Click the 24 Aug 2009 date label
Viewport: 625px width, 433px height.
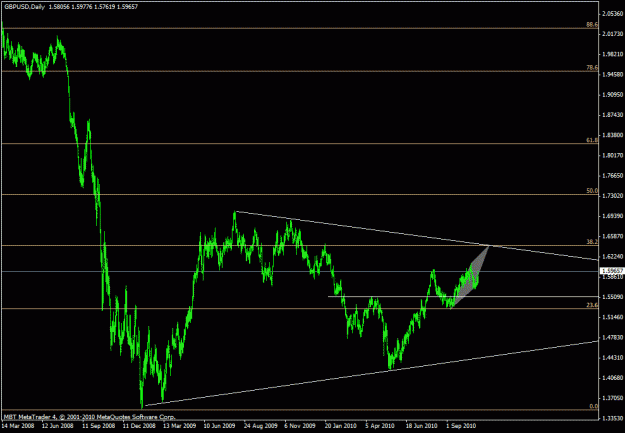(x=261, y=426)
